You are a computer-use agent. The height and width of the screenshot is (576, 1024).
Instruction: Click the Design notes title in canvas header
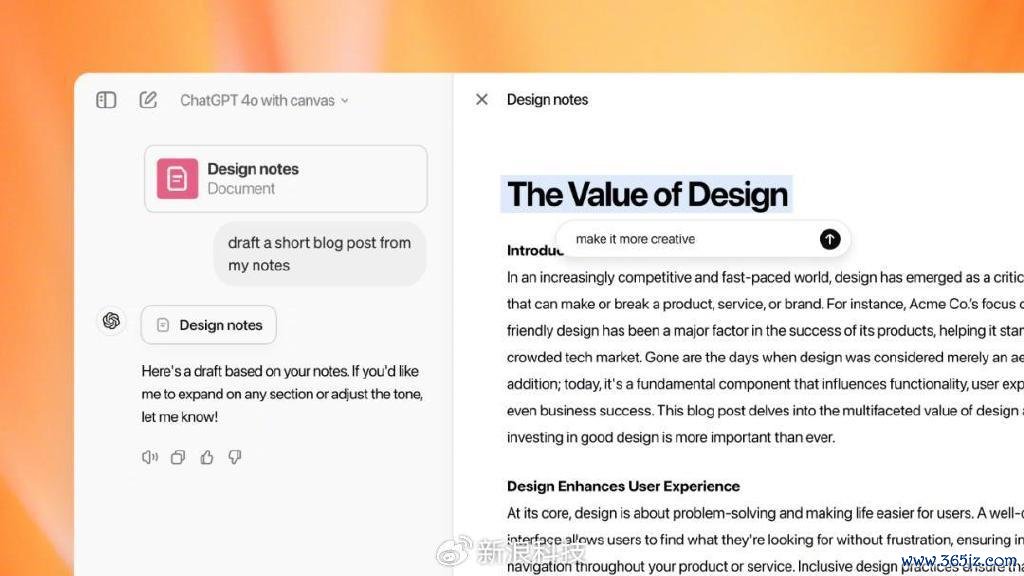tap(547, 99)
